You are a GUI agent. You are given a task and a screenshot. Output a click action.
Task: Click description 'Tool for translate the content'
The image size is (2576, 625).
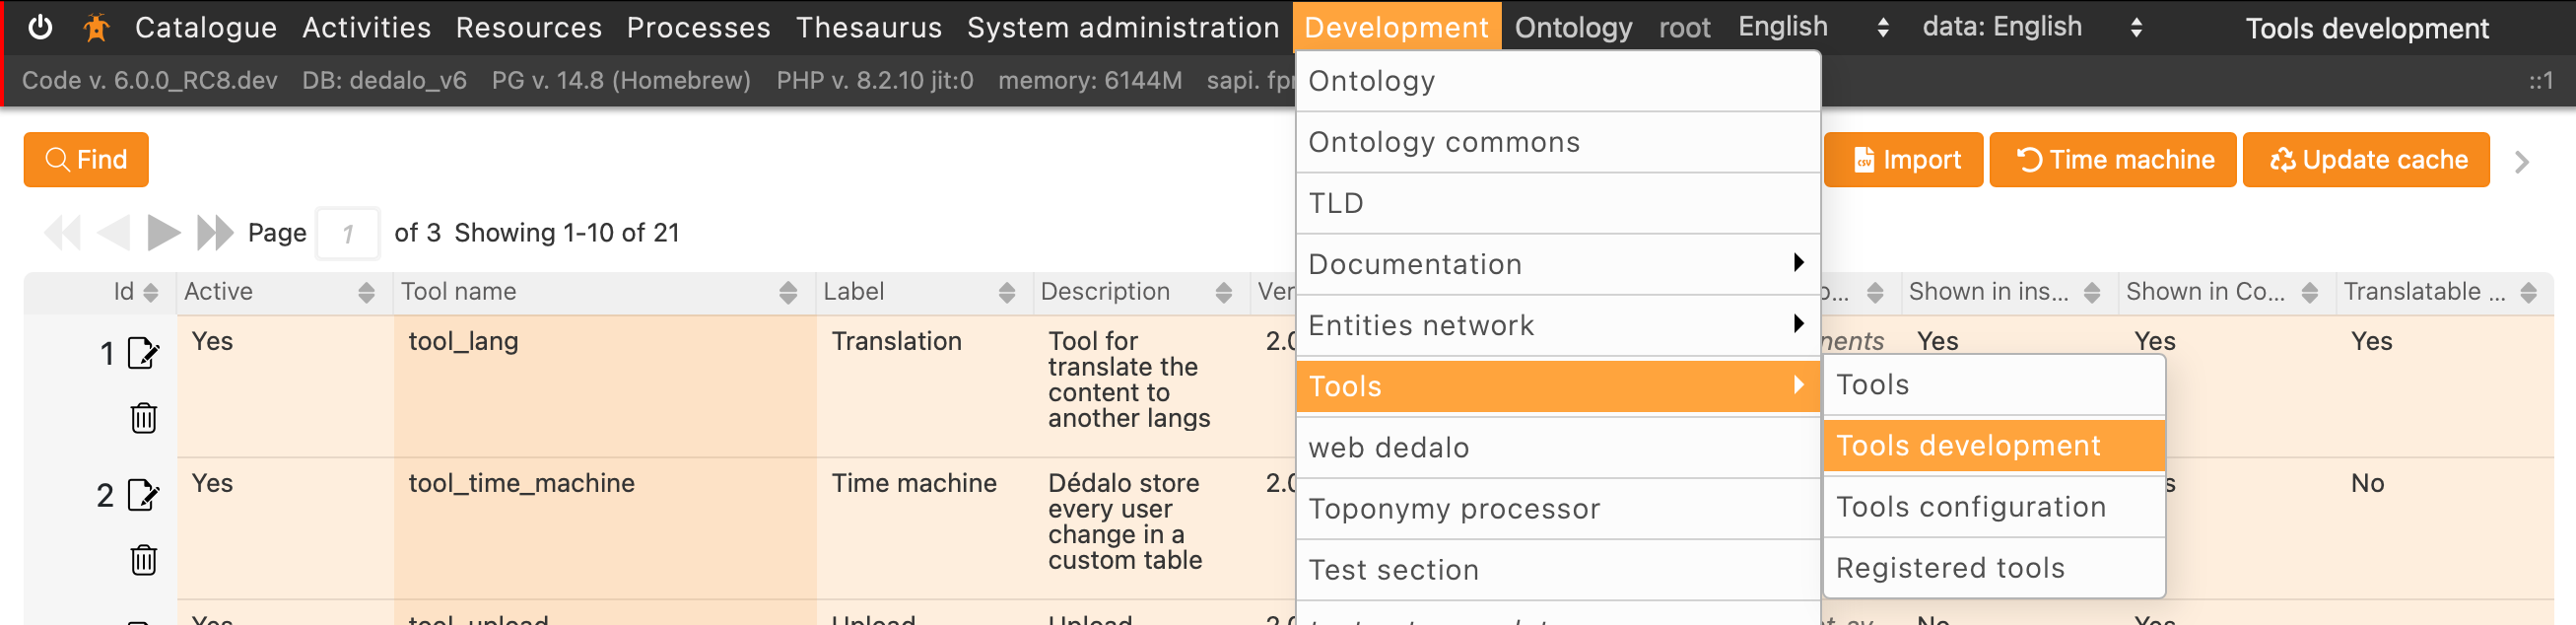[x=1129, y=380]
